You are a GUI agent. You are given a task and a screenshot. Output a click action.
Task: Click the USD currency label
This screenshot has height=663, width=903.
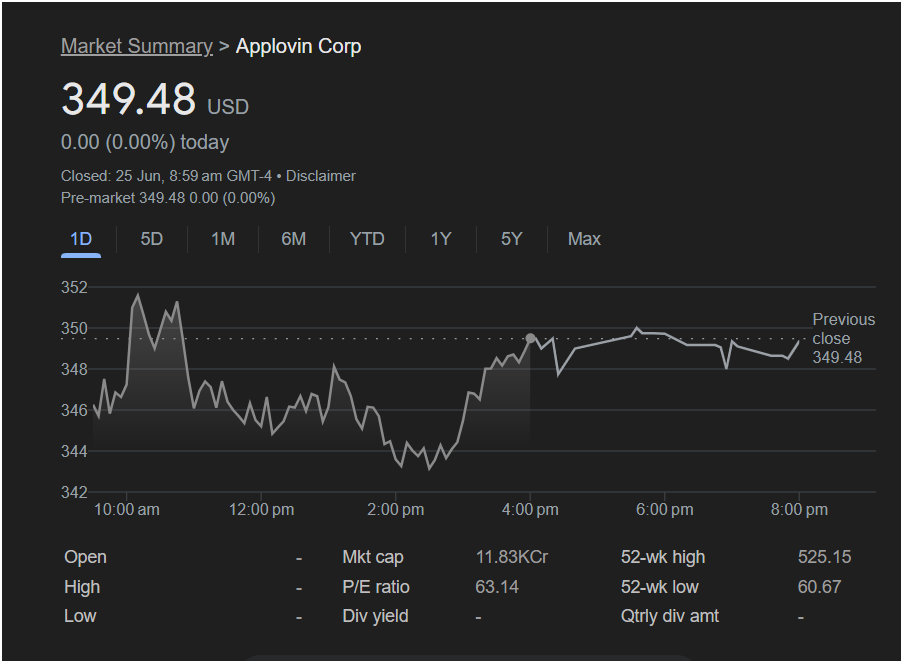(x=228, y=107)
